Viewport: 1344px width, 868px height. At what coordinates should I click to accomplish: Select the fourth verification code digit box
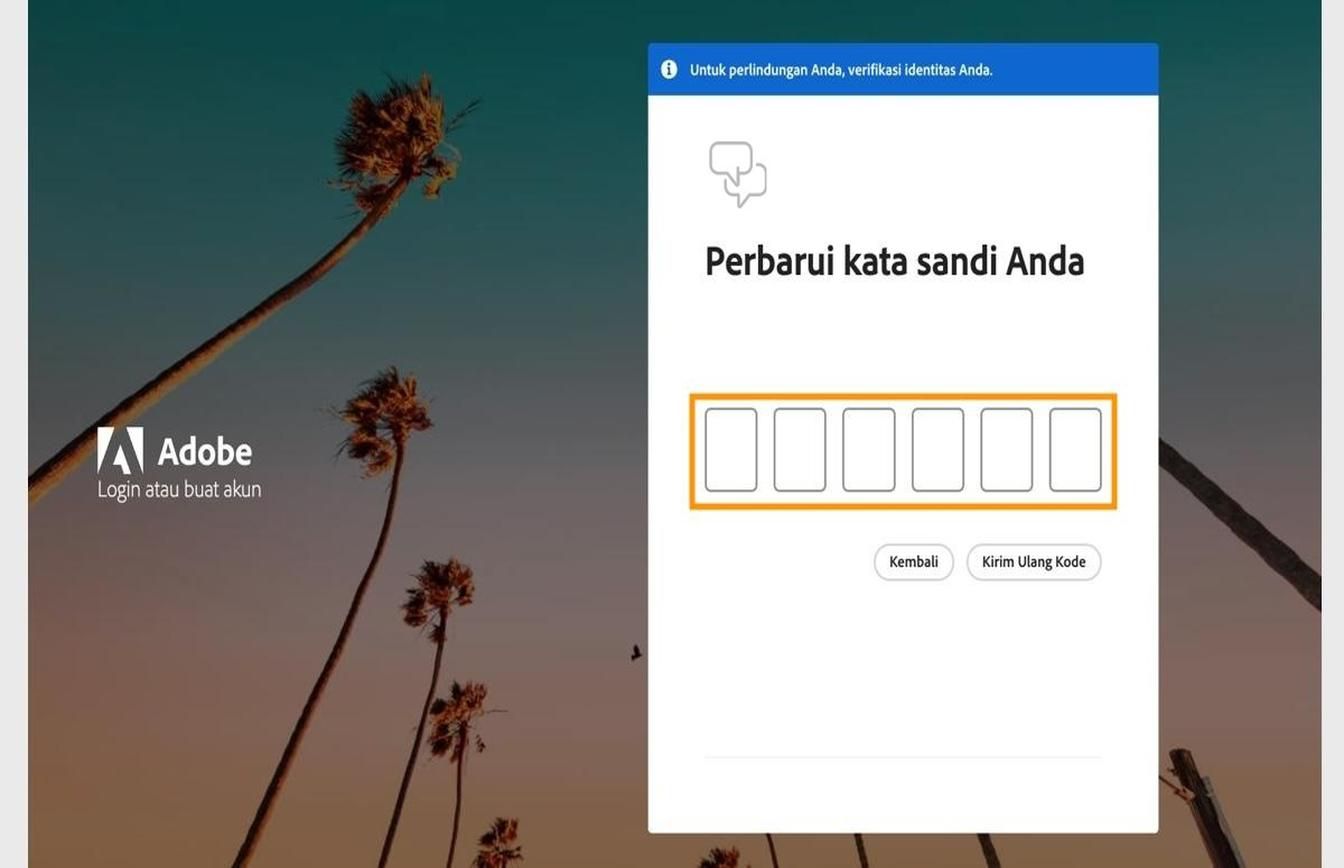(938, 450)
